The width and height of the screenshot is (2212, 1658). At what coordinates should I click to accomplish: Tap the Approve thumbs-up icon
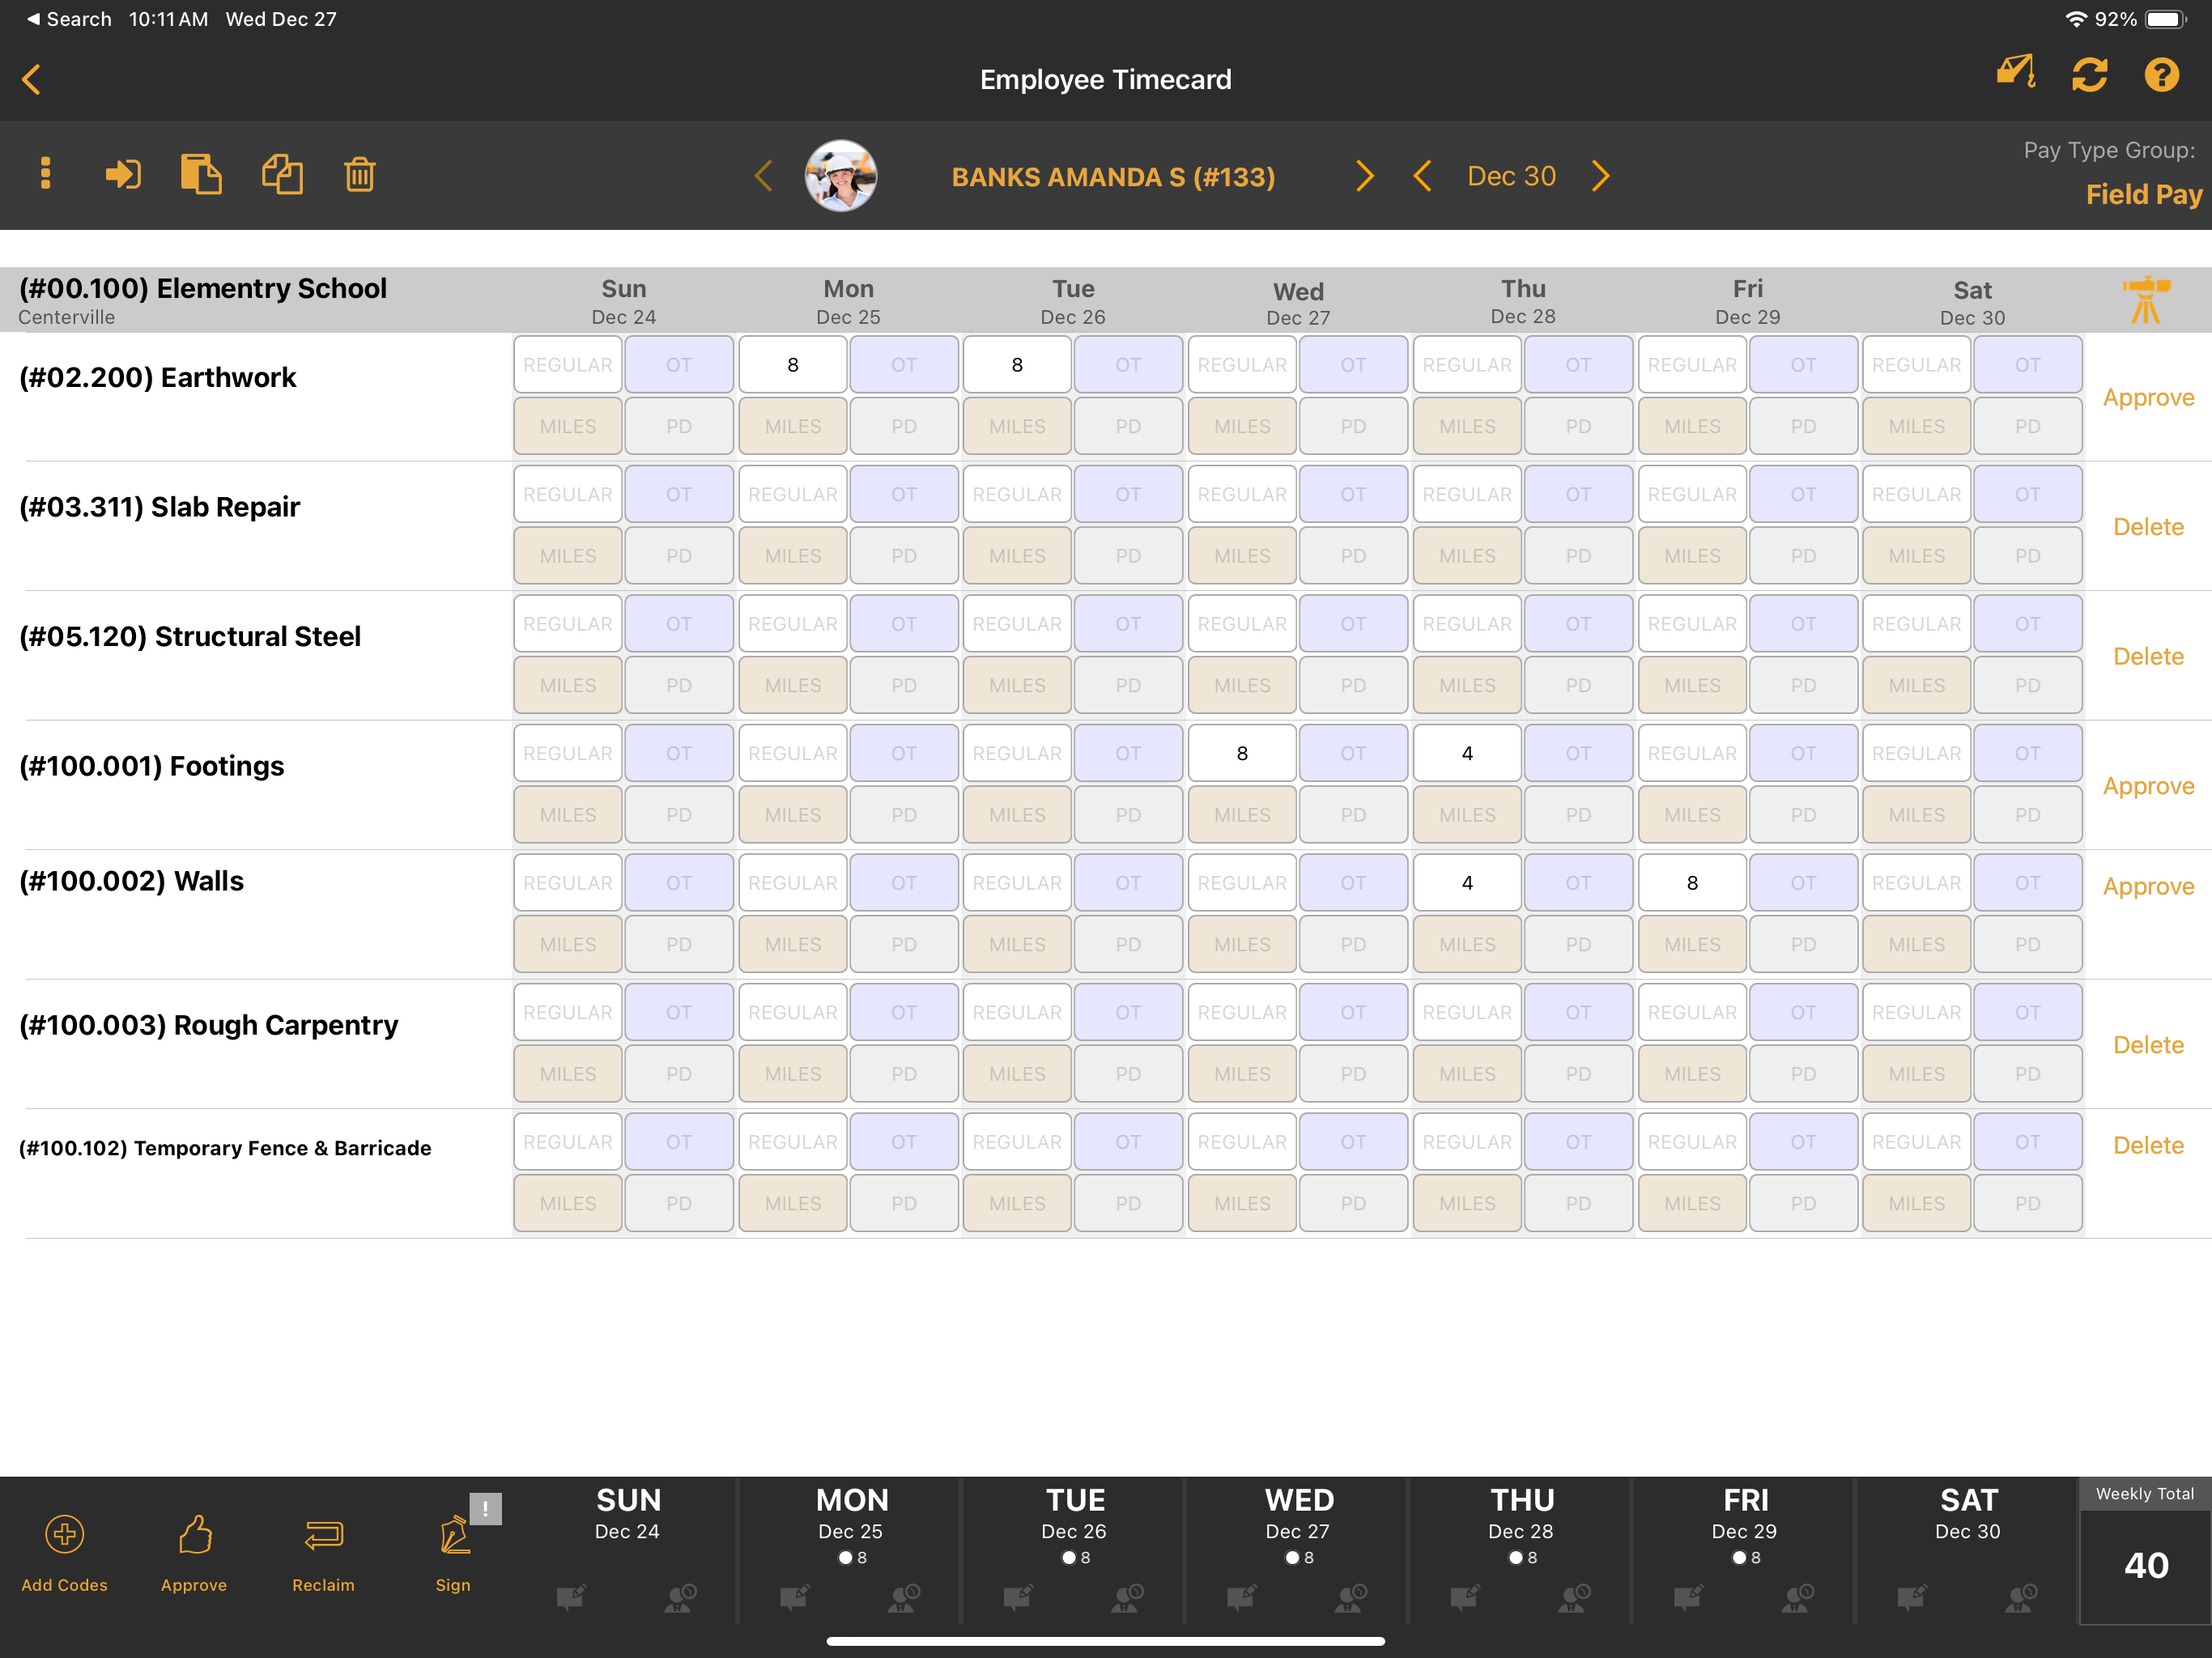pos(194,1534)
